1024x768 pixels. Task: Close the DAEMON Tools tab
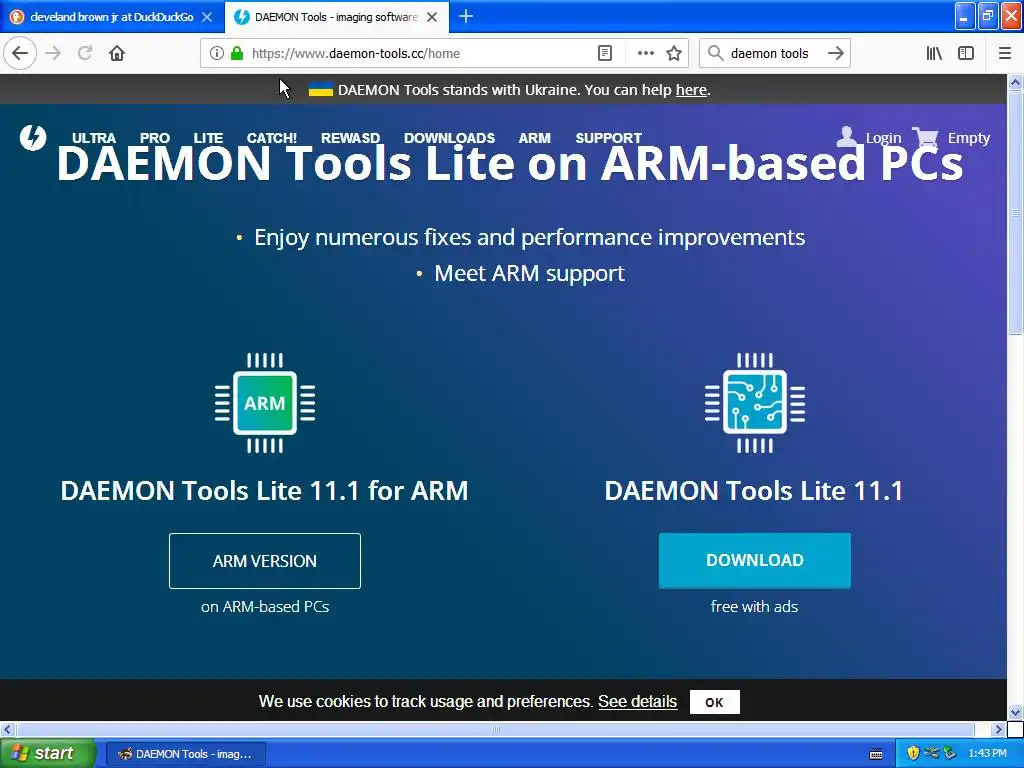click(x=432, y=18)
